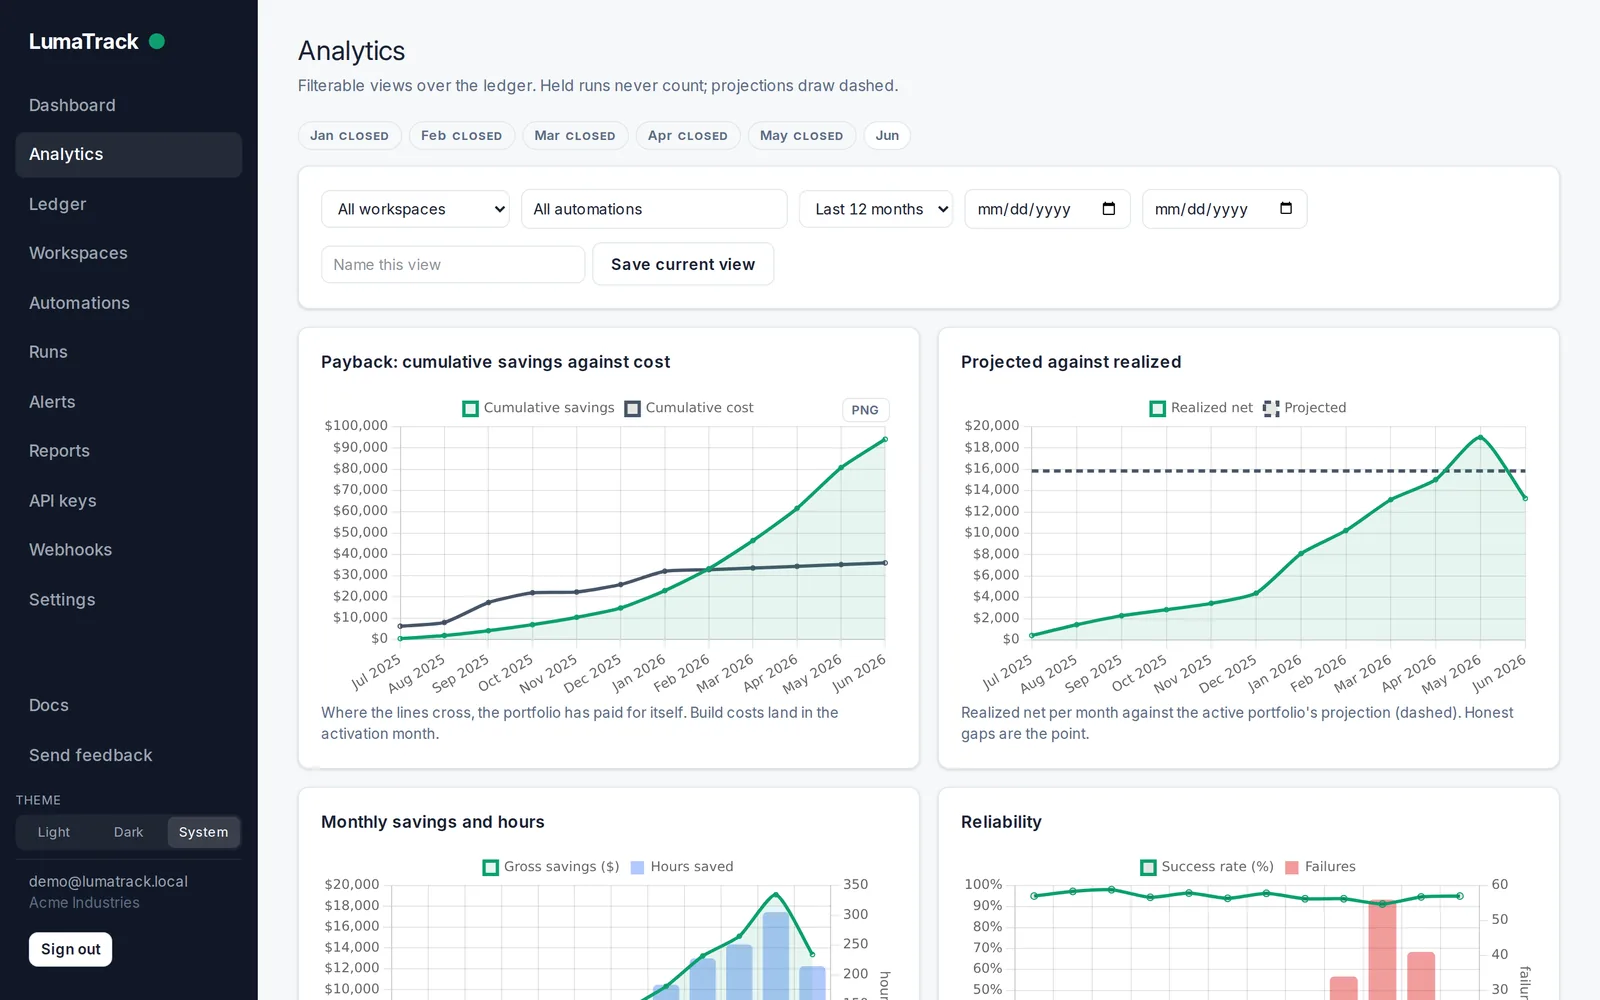Select Dark theme option
Image resolution: width=1600 pixels, height=1000 pixels.
(128, 832)
